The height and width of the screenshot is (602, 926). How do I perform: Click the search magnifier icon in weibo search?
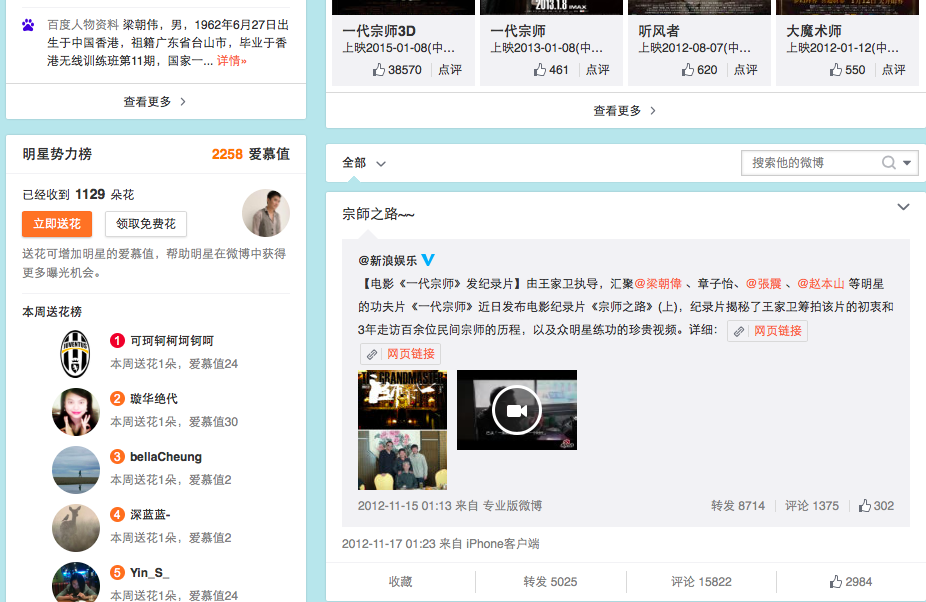click(x=888, y=162)
